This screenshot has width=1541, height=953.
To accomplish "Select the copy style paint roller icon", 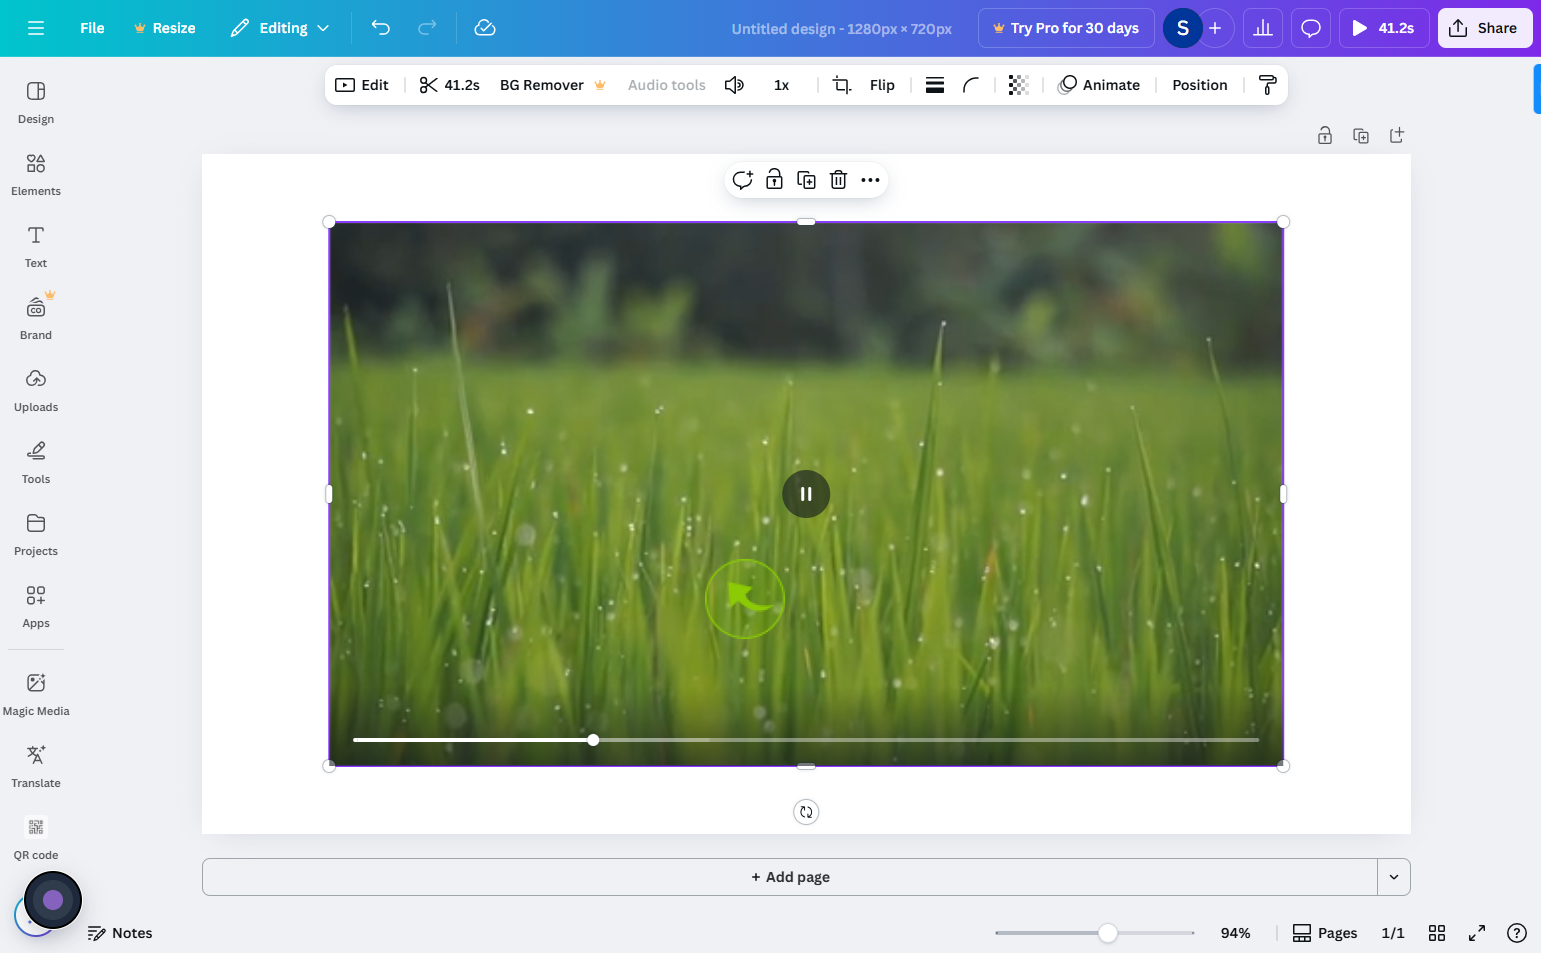I will [1267, 85].
